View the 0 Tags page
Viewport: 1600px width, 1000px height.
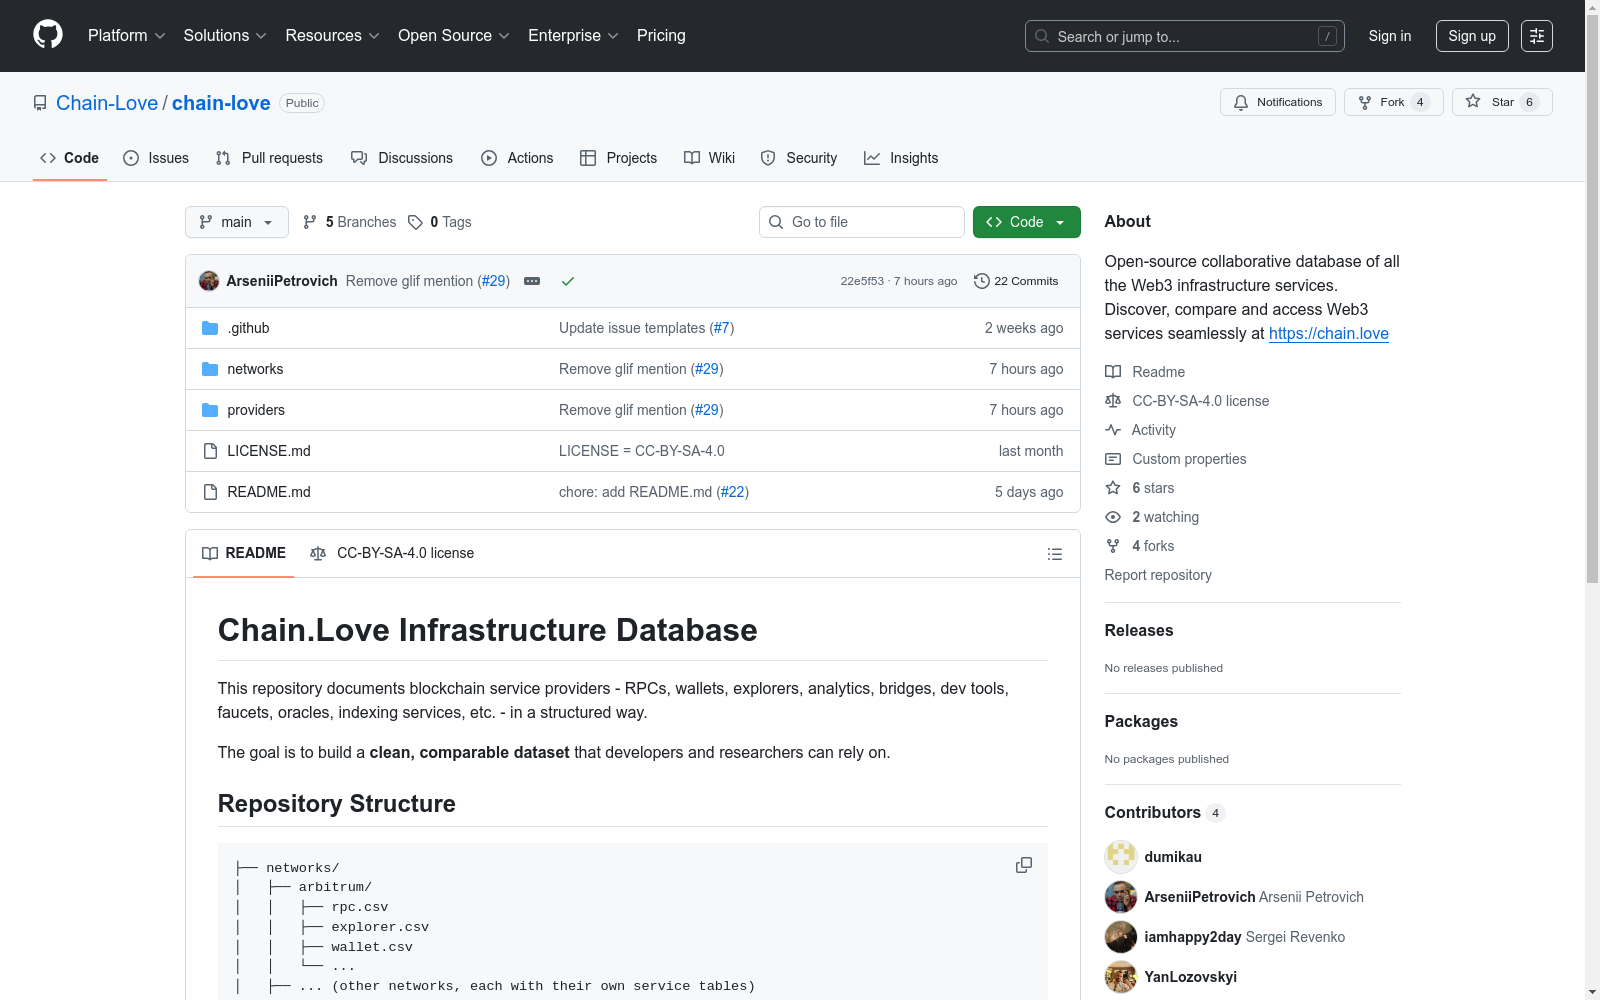pyautogui.click(x=440, y=222)
